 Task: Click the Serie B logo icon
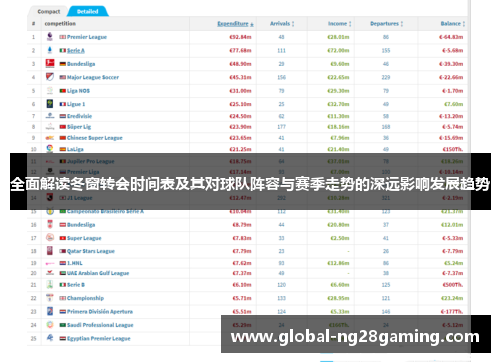(x=50, y=284)
